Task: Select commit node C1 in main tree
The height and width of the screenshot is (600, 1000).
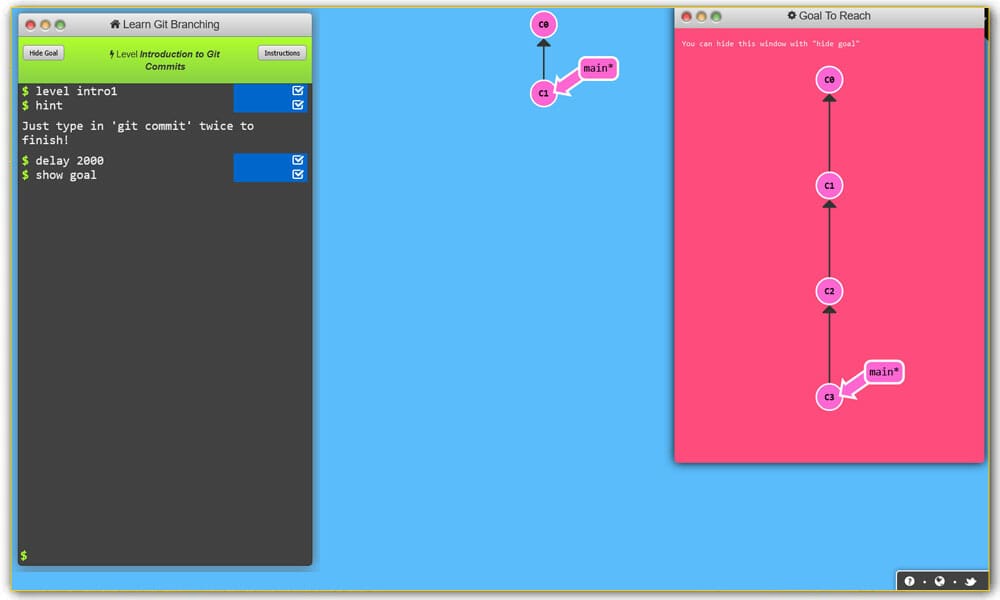Action: [x=543, y=93]
